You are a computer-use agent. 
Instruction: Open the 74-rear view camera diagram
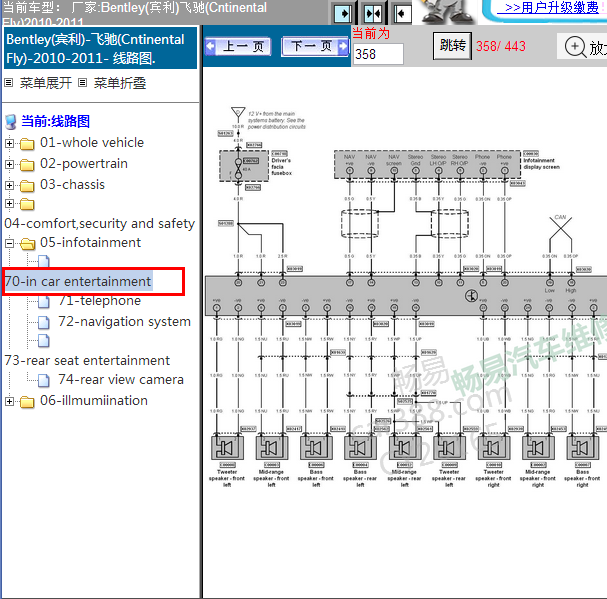click(x=121, y=379)
